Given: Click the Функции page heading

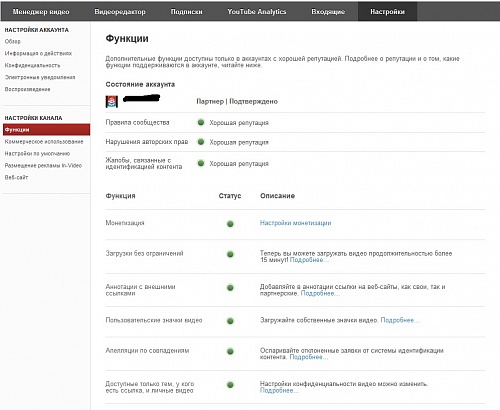Looking at the screenshot, I should click(x=127, y=39).
